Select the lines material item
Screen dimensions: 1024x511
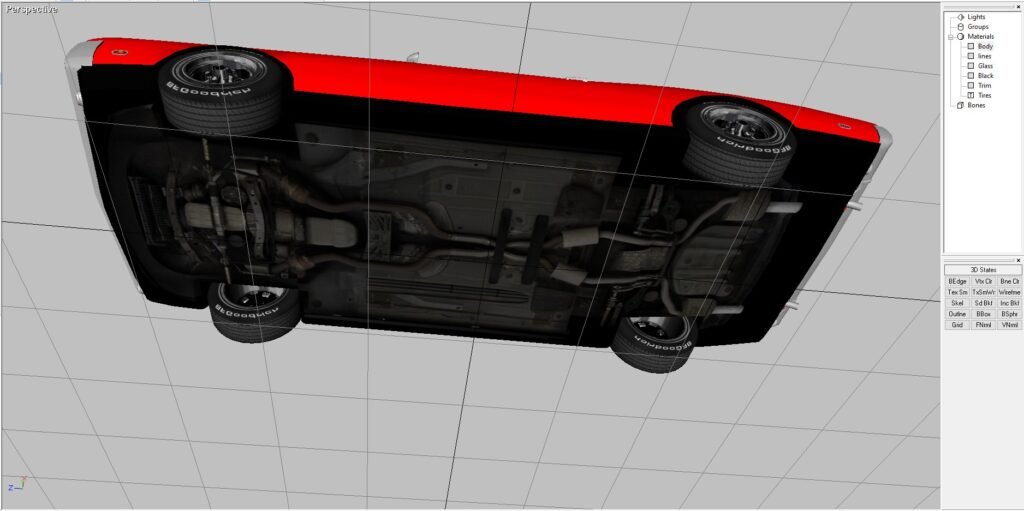[985, 57]
